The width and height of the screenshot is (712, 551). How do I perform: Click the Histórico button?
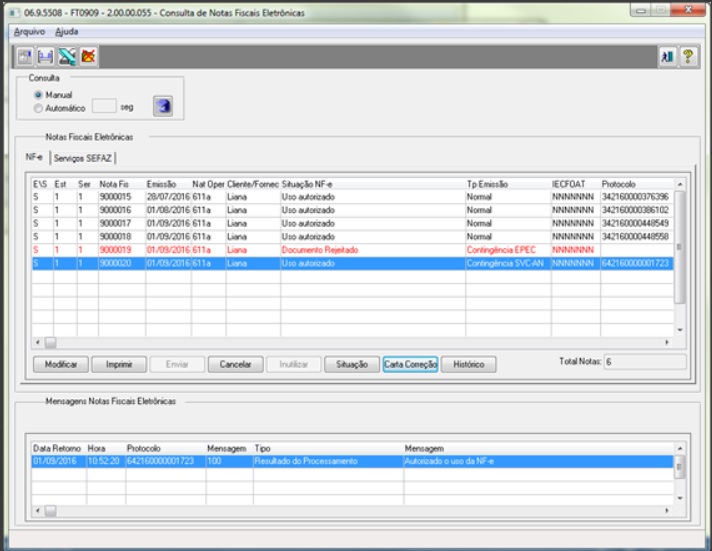pyautogui.click(x=469, y=364)
